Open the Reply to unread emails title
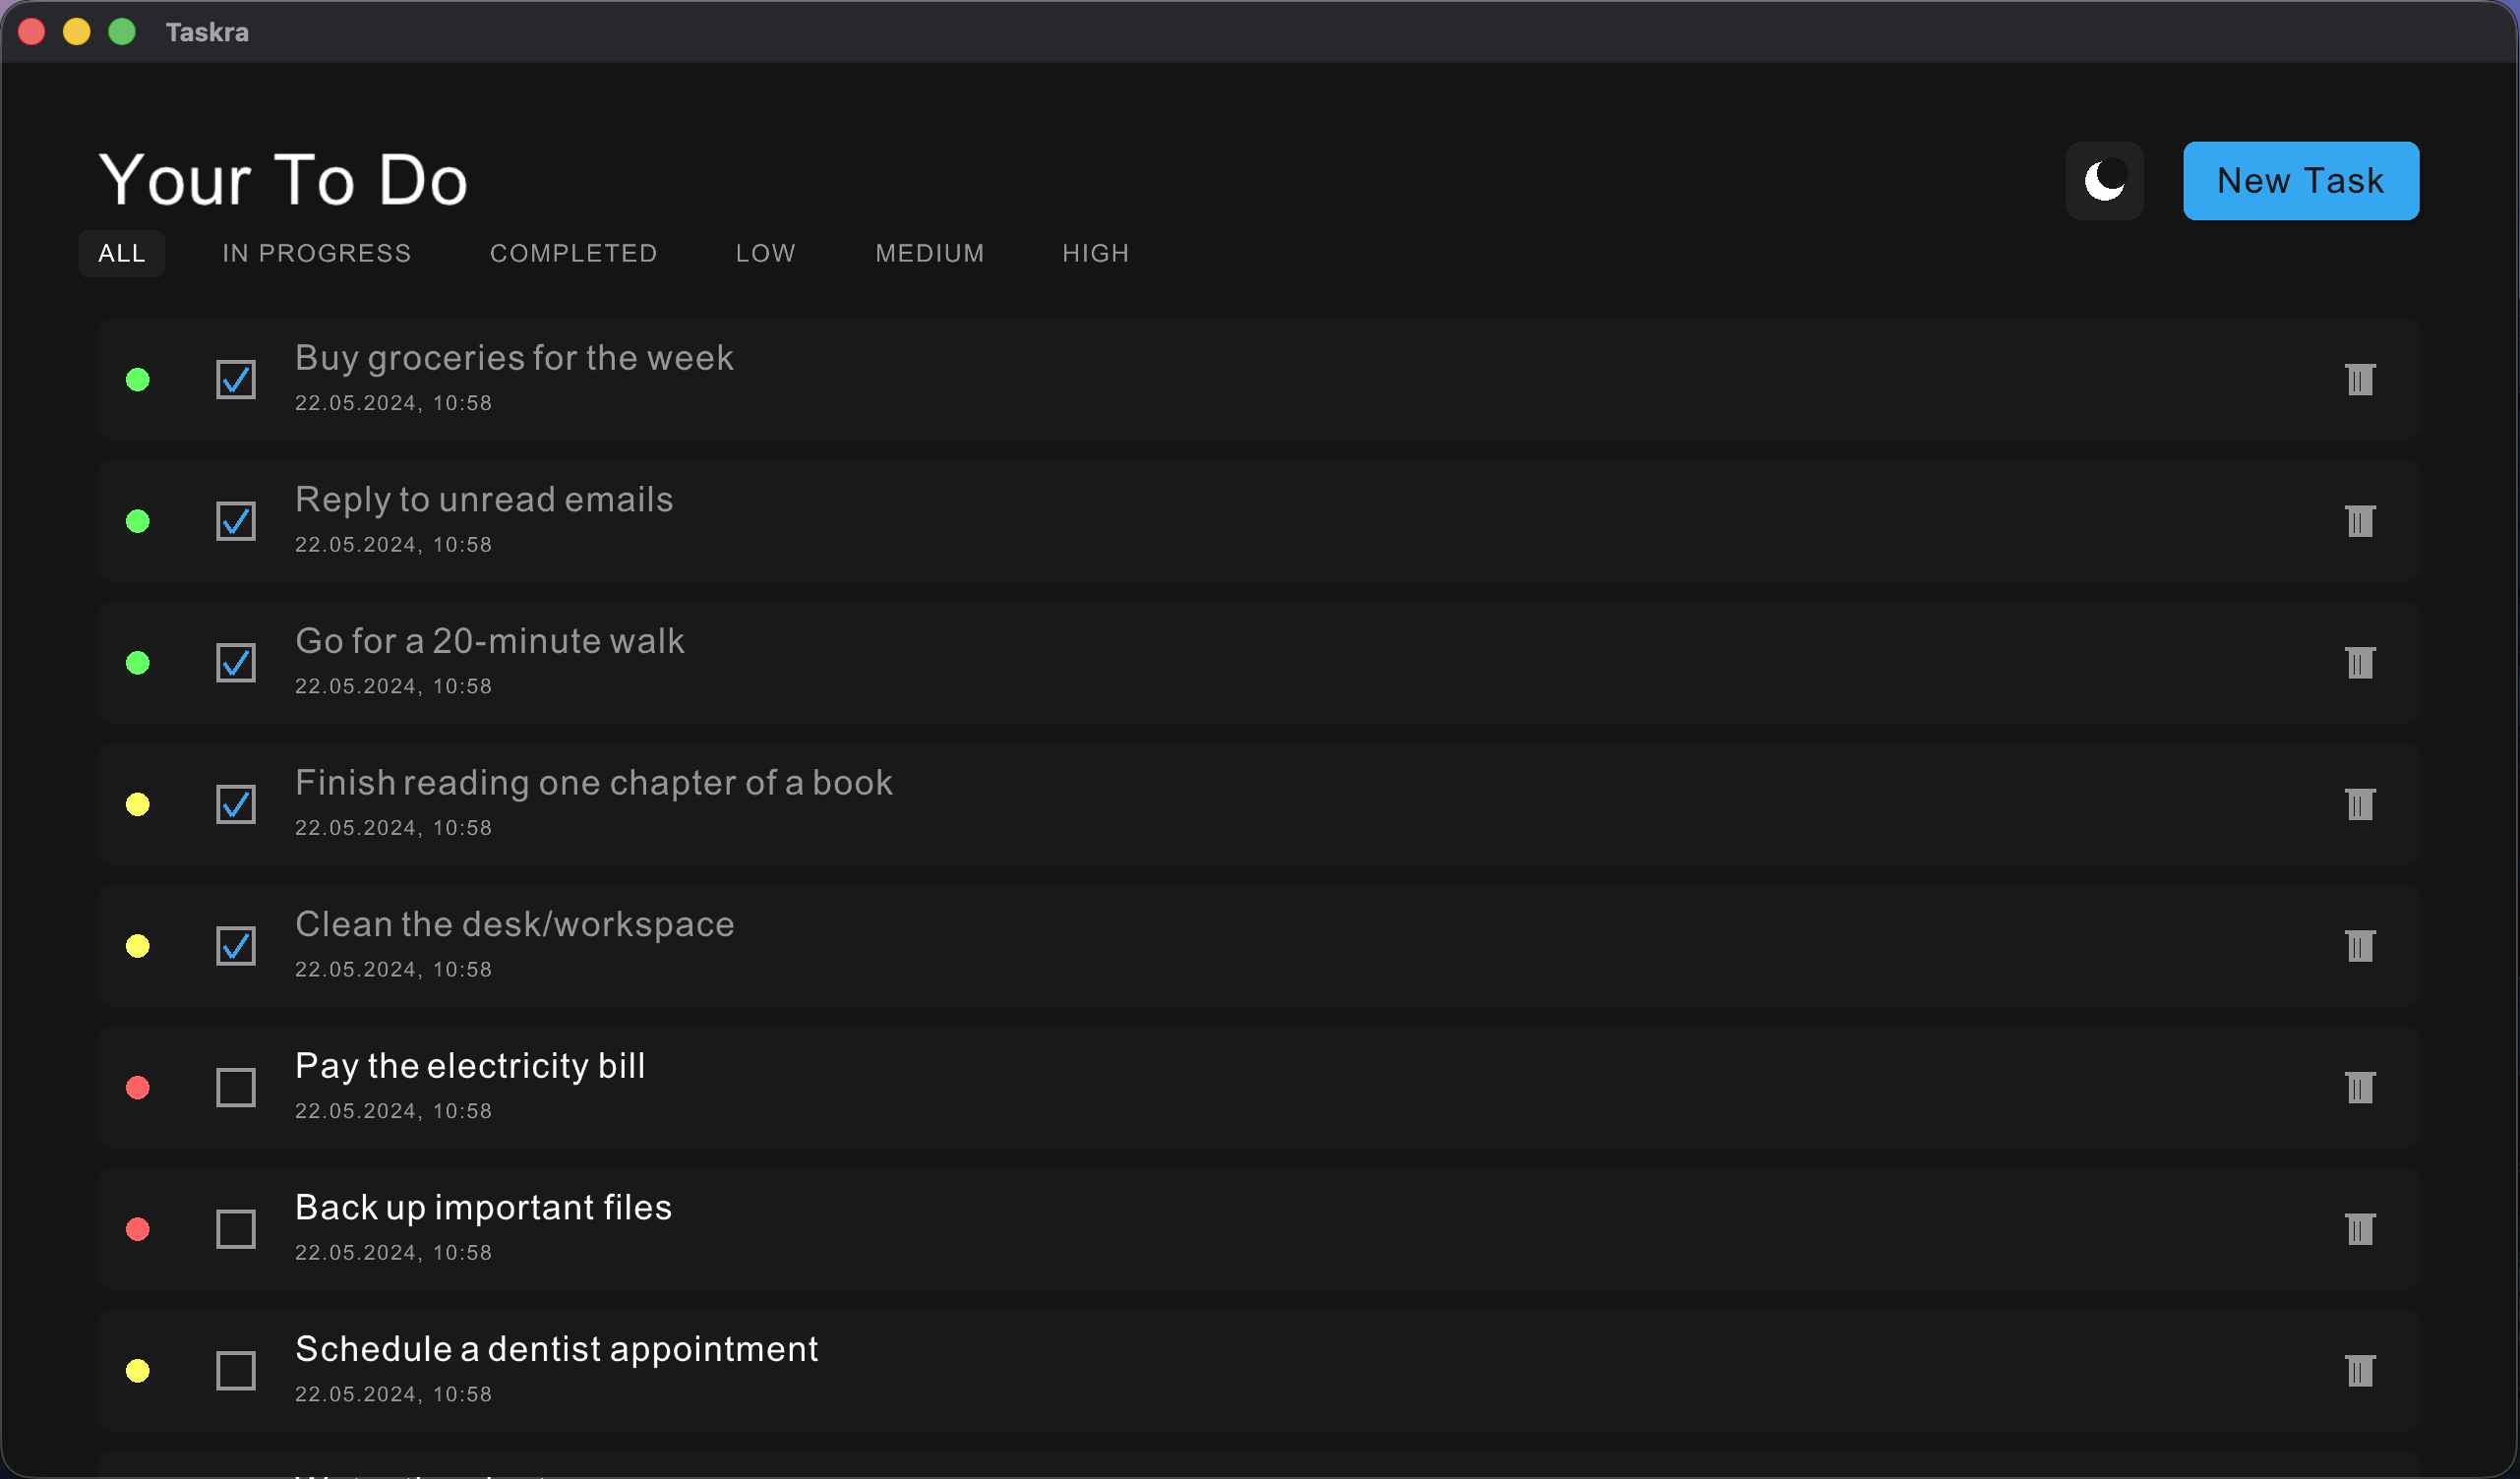 pos(484,499)
